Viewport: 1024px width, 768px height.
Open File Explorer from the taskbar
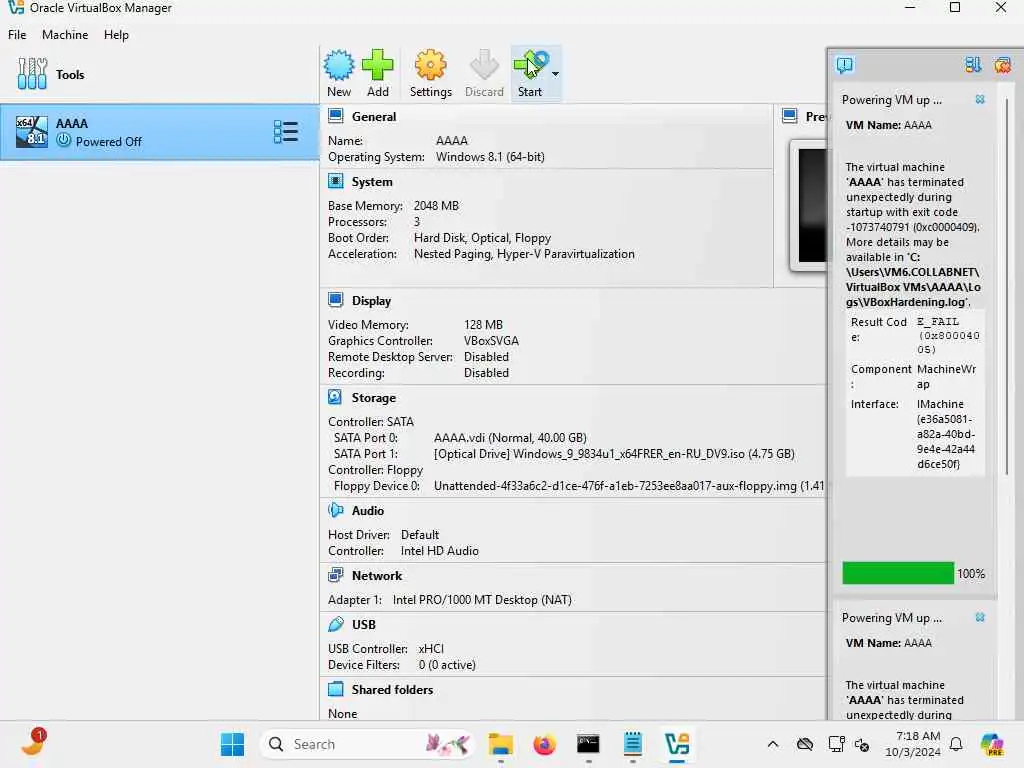point(501,744)
